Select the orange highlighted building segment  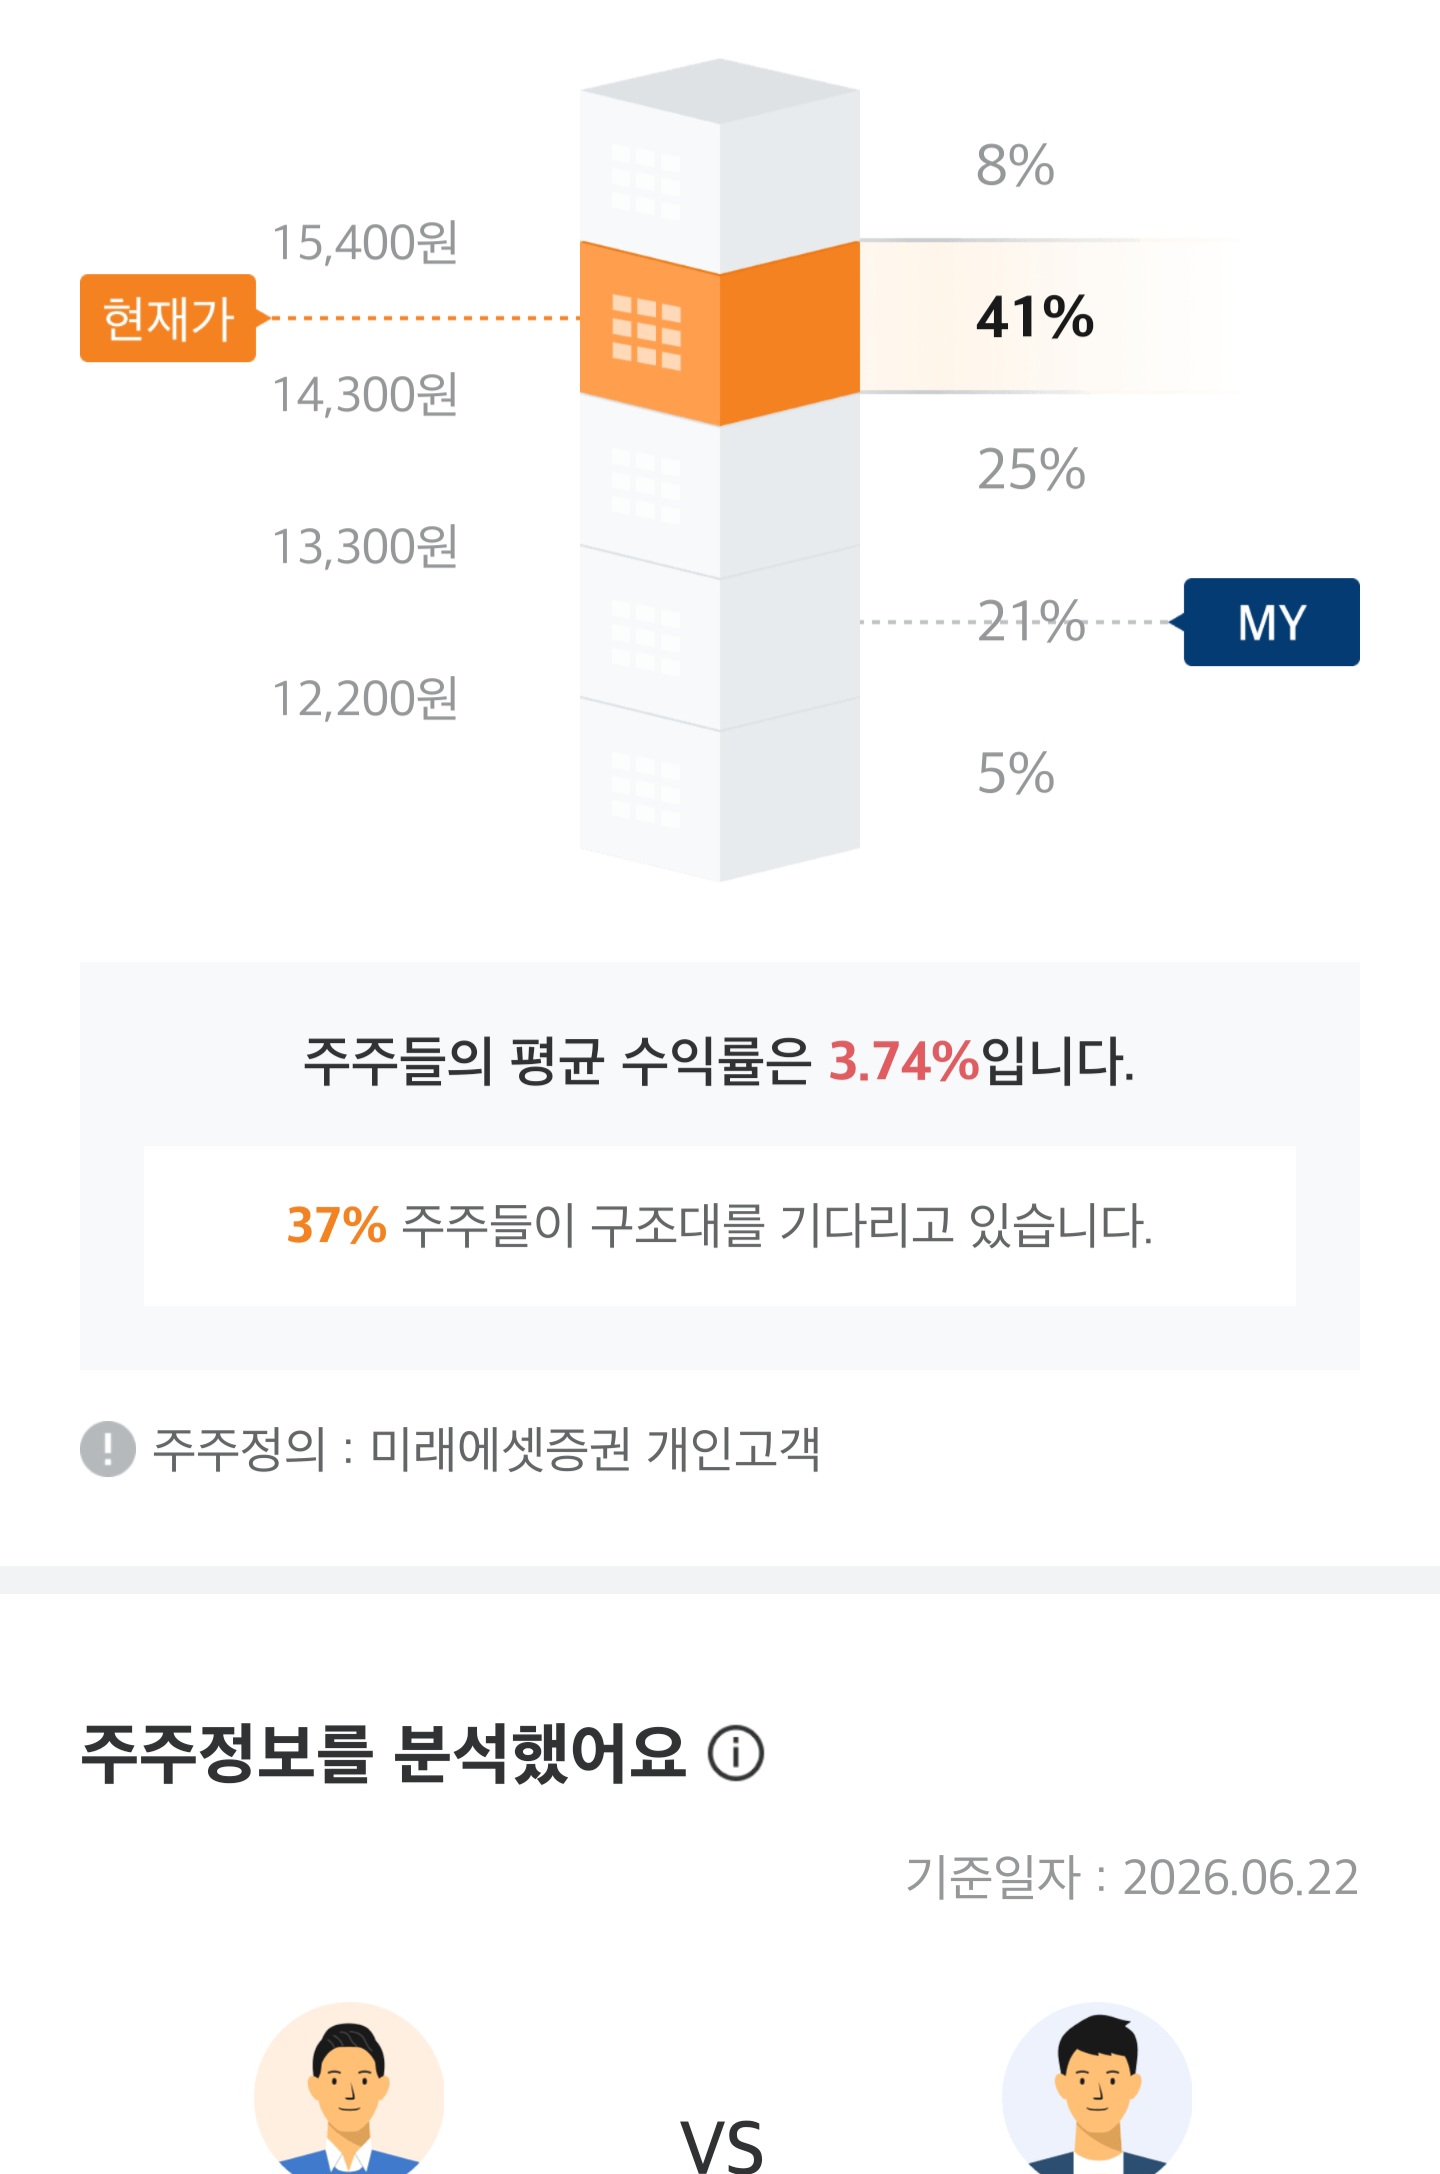[720, 334]
